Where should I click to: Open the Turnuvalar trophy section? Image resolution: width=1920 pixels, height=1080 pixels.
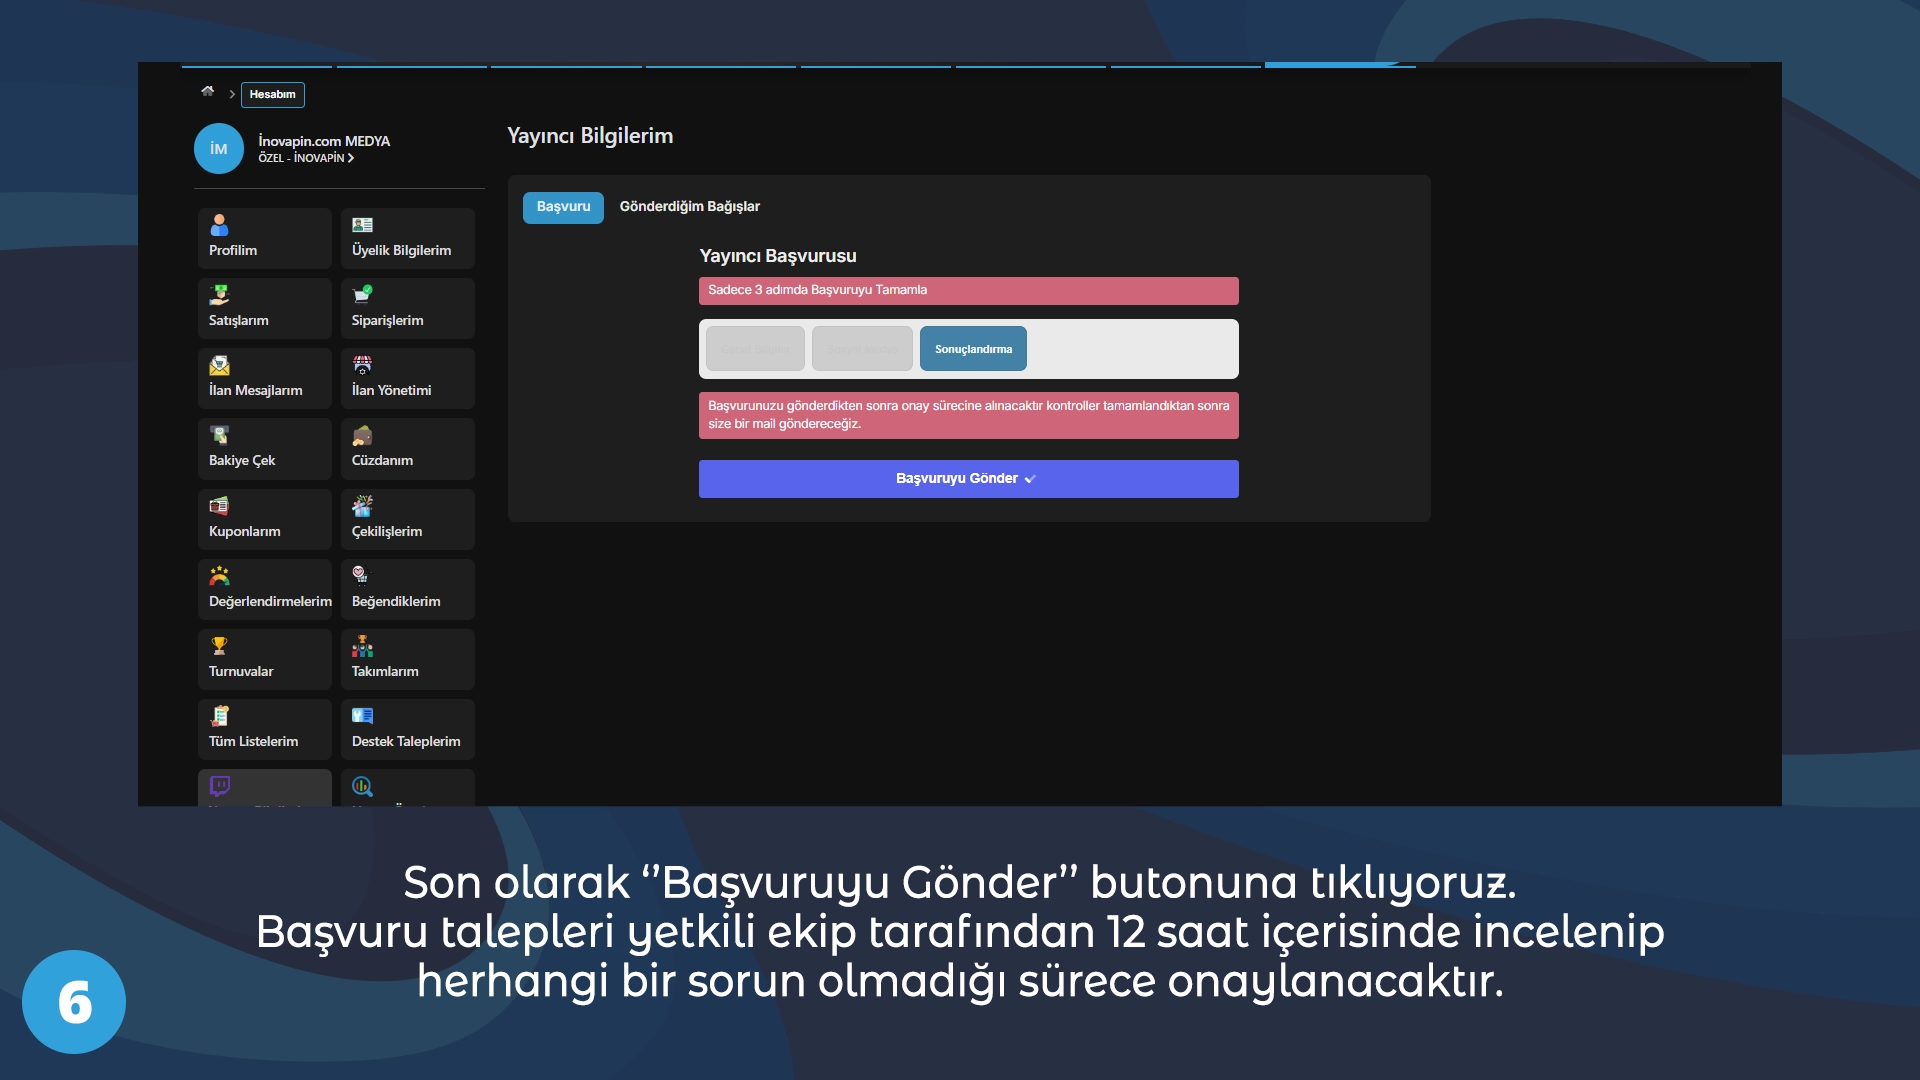tap(263, 658)
